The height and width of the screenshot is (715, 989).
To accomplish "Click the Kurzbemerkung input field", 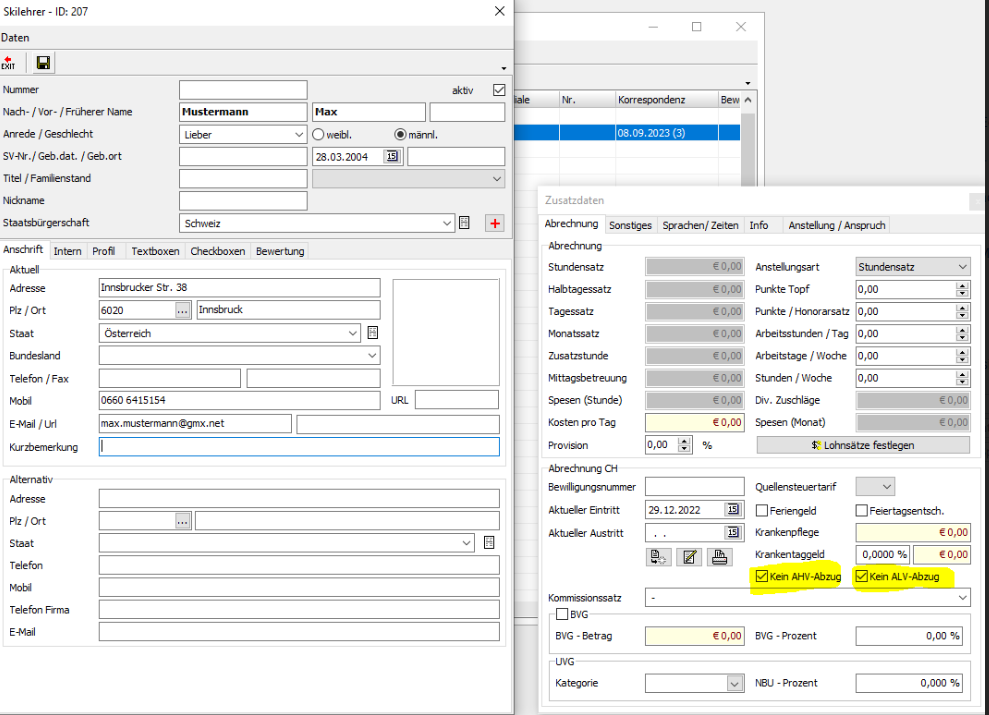I will (x=298, y=447).
